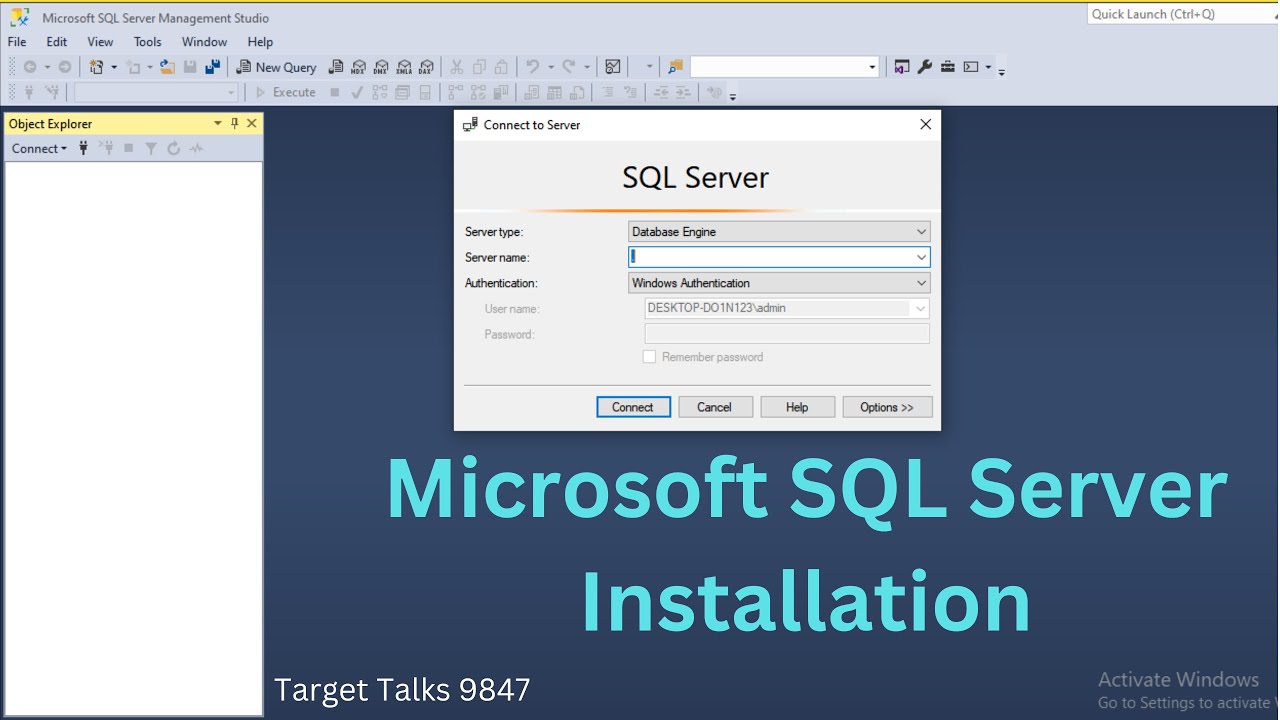1280x720 pixels.
Task: Click the SQL editor toolbar connect plug
Action: click(28, 92)
